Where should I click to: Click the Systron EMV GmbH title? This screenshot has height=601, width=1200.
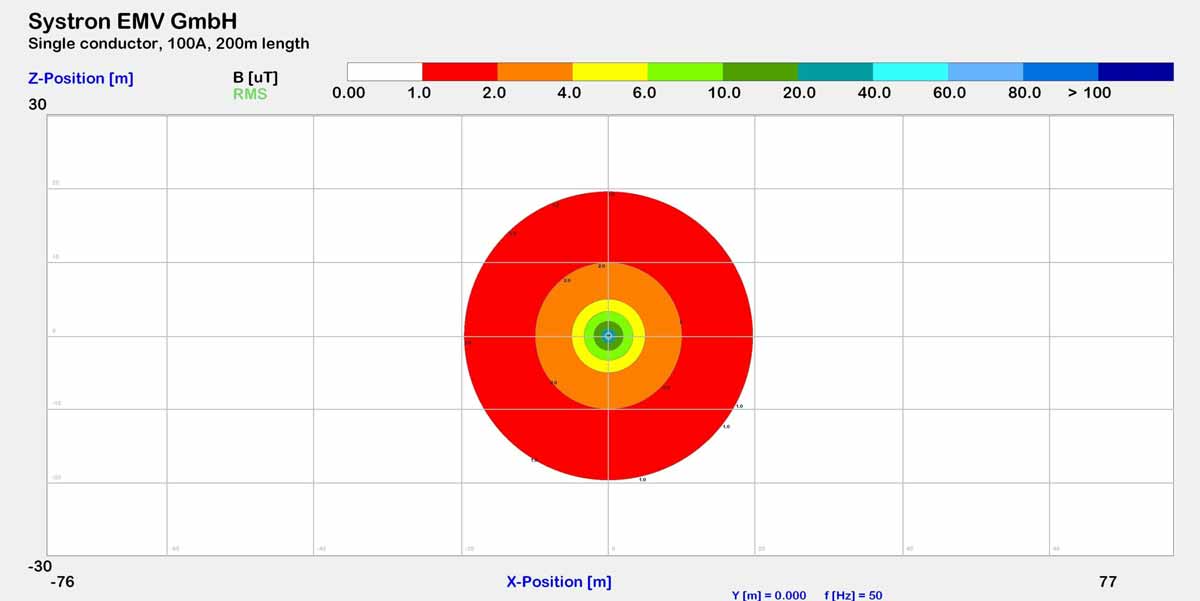133,21
